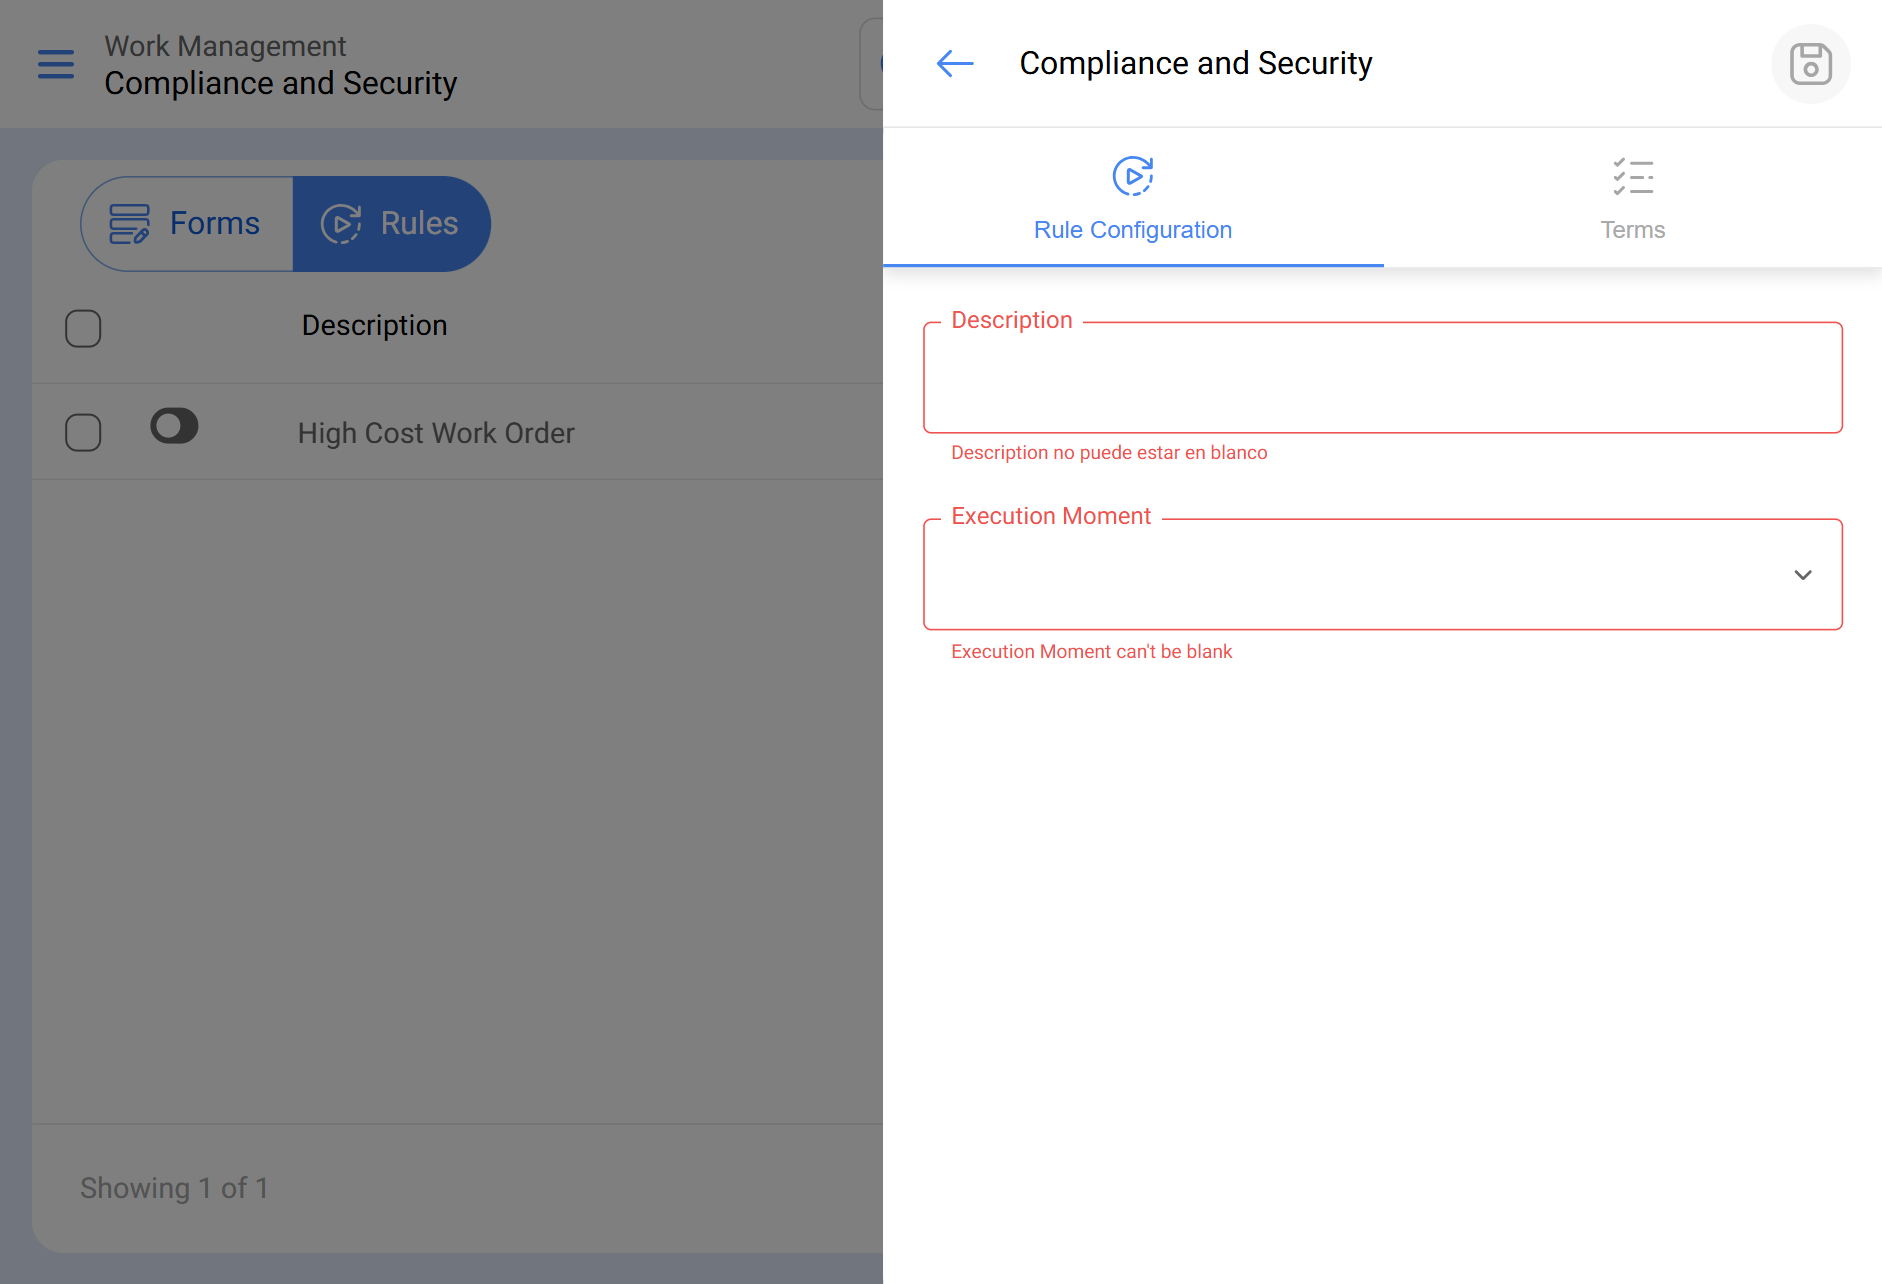Viewport: 1882px width, 1284px height.
Task: Click the Execution Moment chevron arrow
Action: [x=1802, y=575]
